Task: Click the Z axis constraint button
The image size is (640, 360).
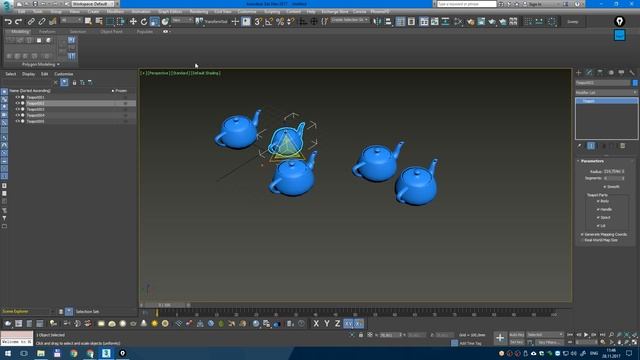Action: click(x=337, y=324)
